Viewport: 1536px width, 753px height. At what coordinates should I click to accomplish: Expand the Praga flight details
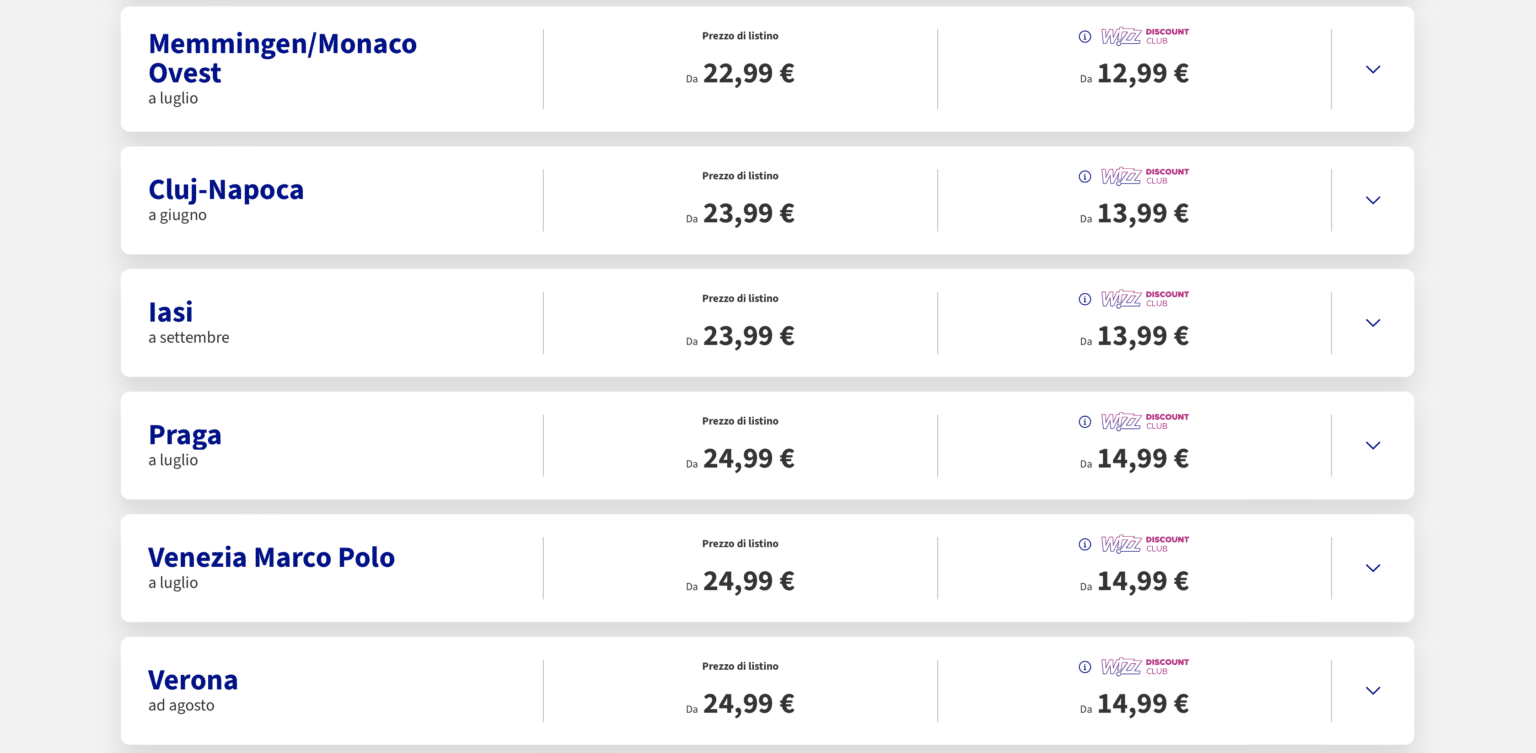(1373, 446)
